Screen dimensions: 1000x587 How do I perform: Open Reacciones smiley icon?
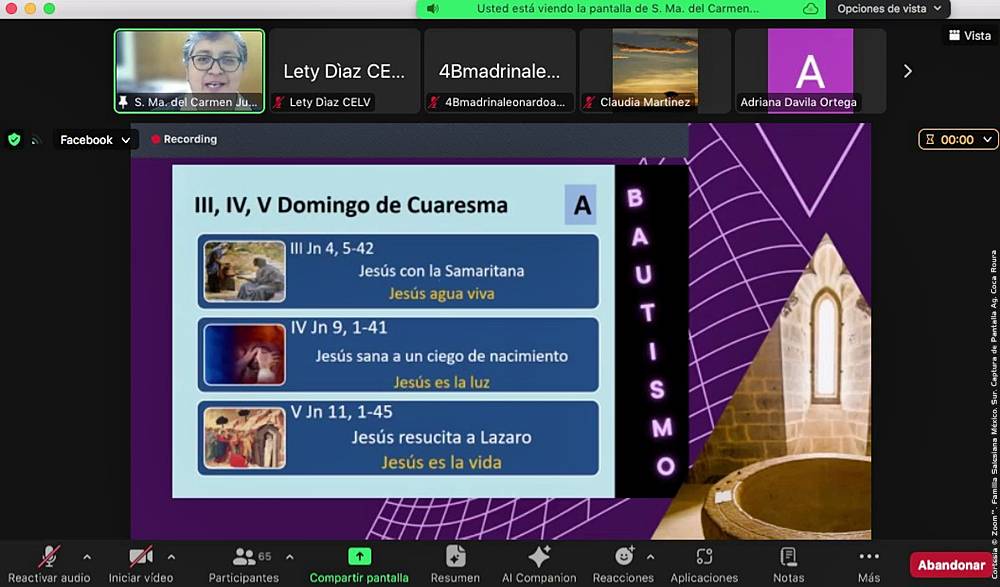click(624, 556)
